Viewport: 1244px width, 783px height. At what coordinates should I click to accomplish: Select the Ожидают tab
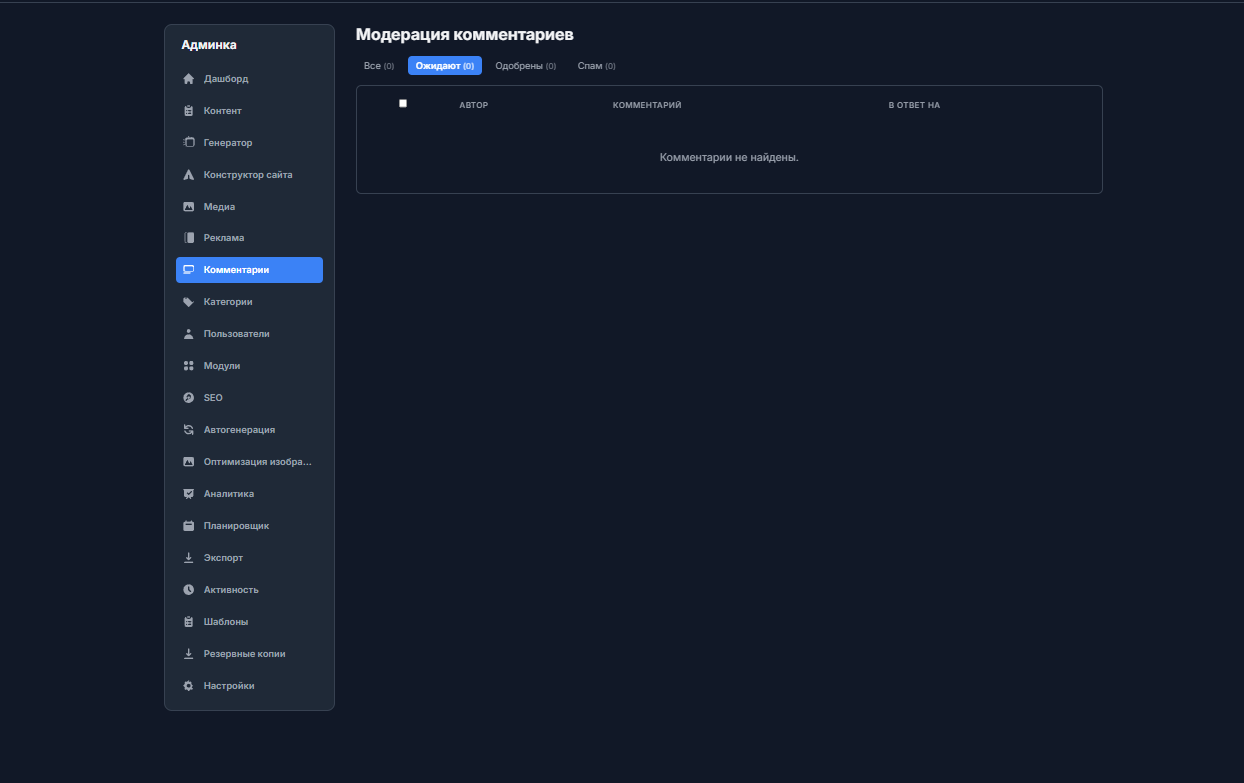click(445, 66)
